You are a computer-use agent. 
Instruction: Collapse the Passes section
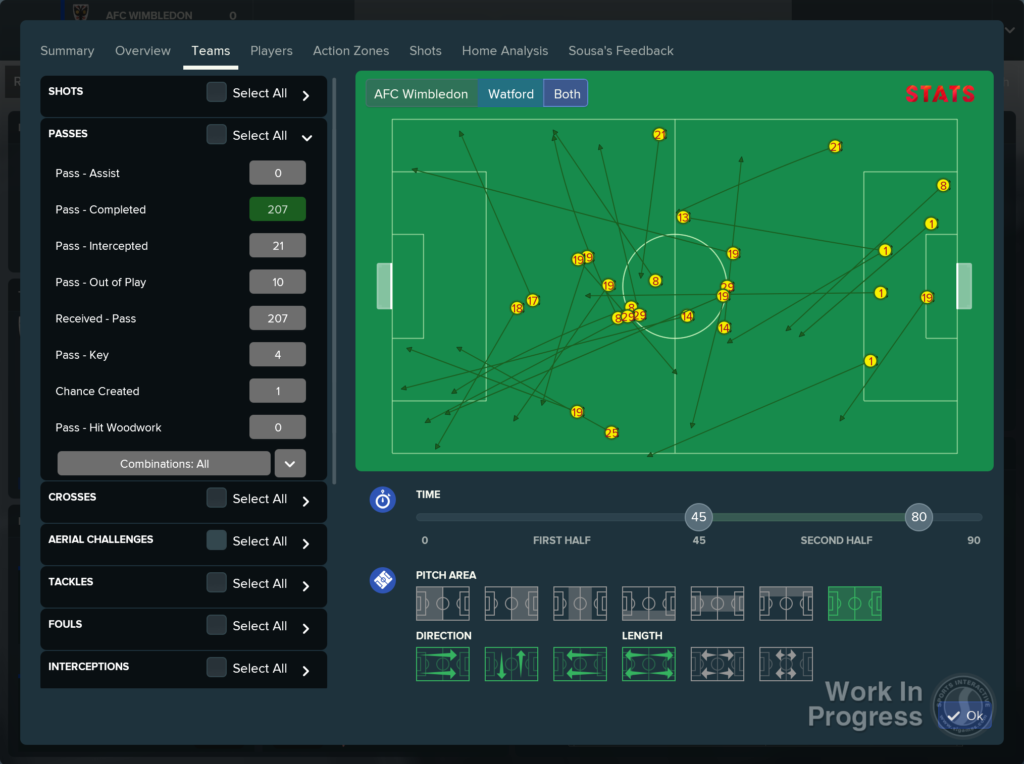click(x=307, y=137)
